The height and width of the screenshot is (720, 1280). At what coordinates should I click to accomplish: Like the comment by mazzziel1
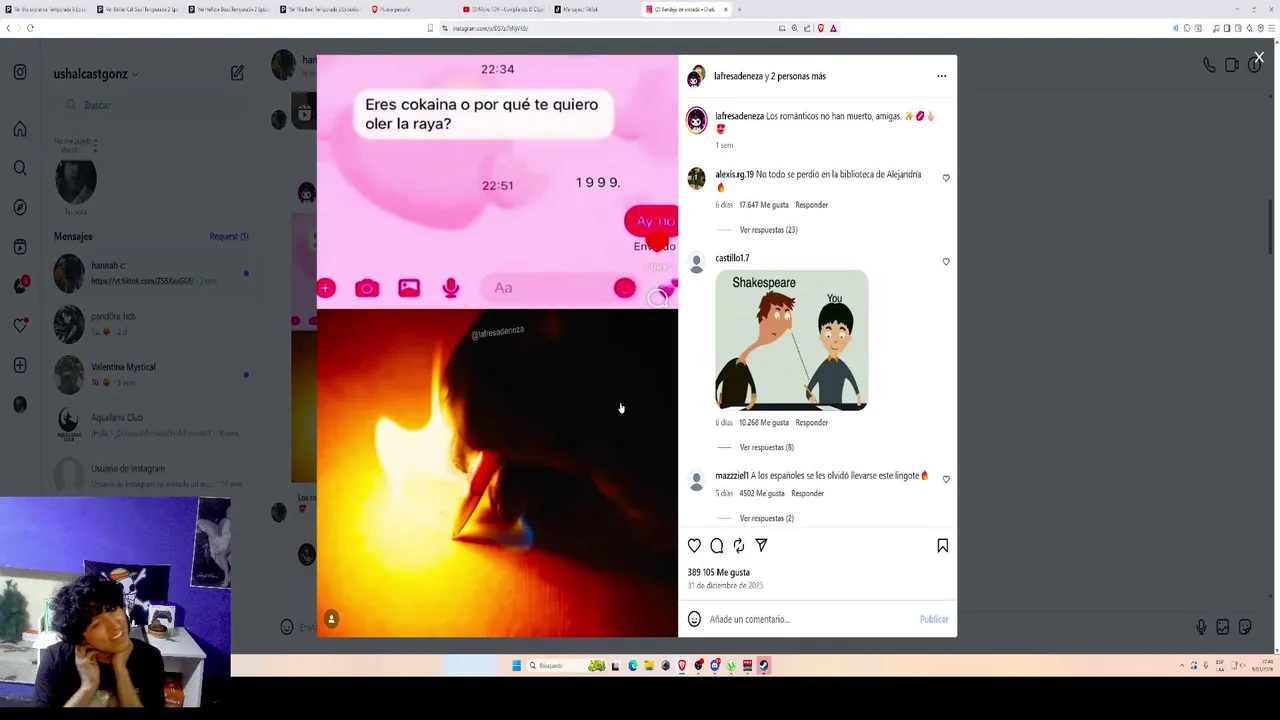point(946,479)
